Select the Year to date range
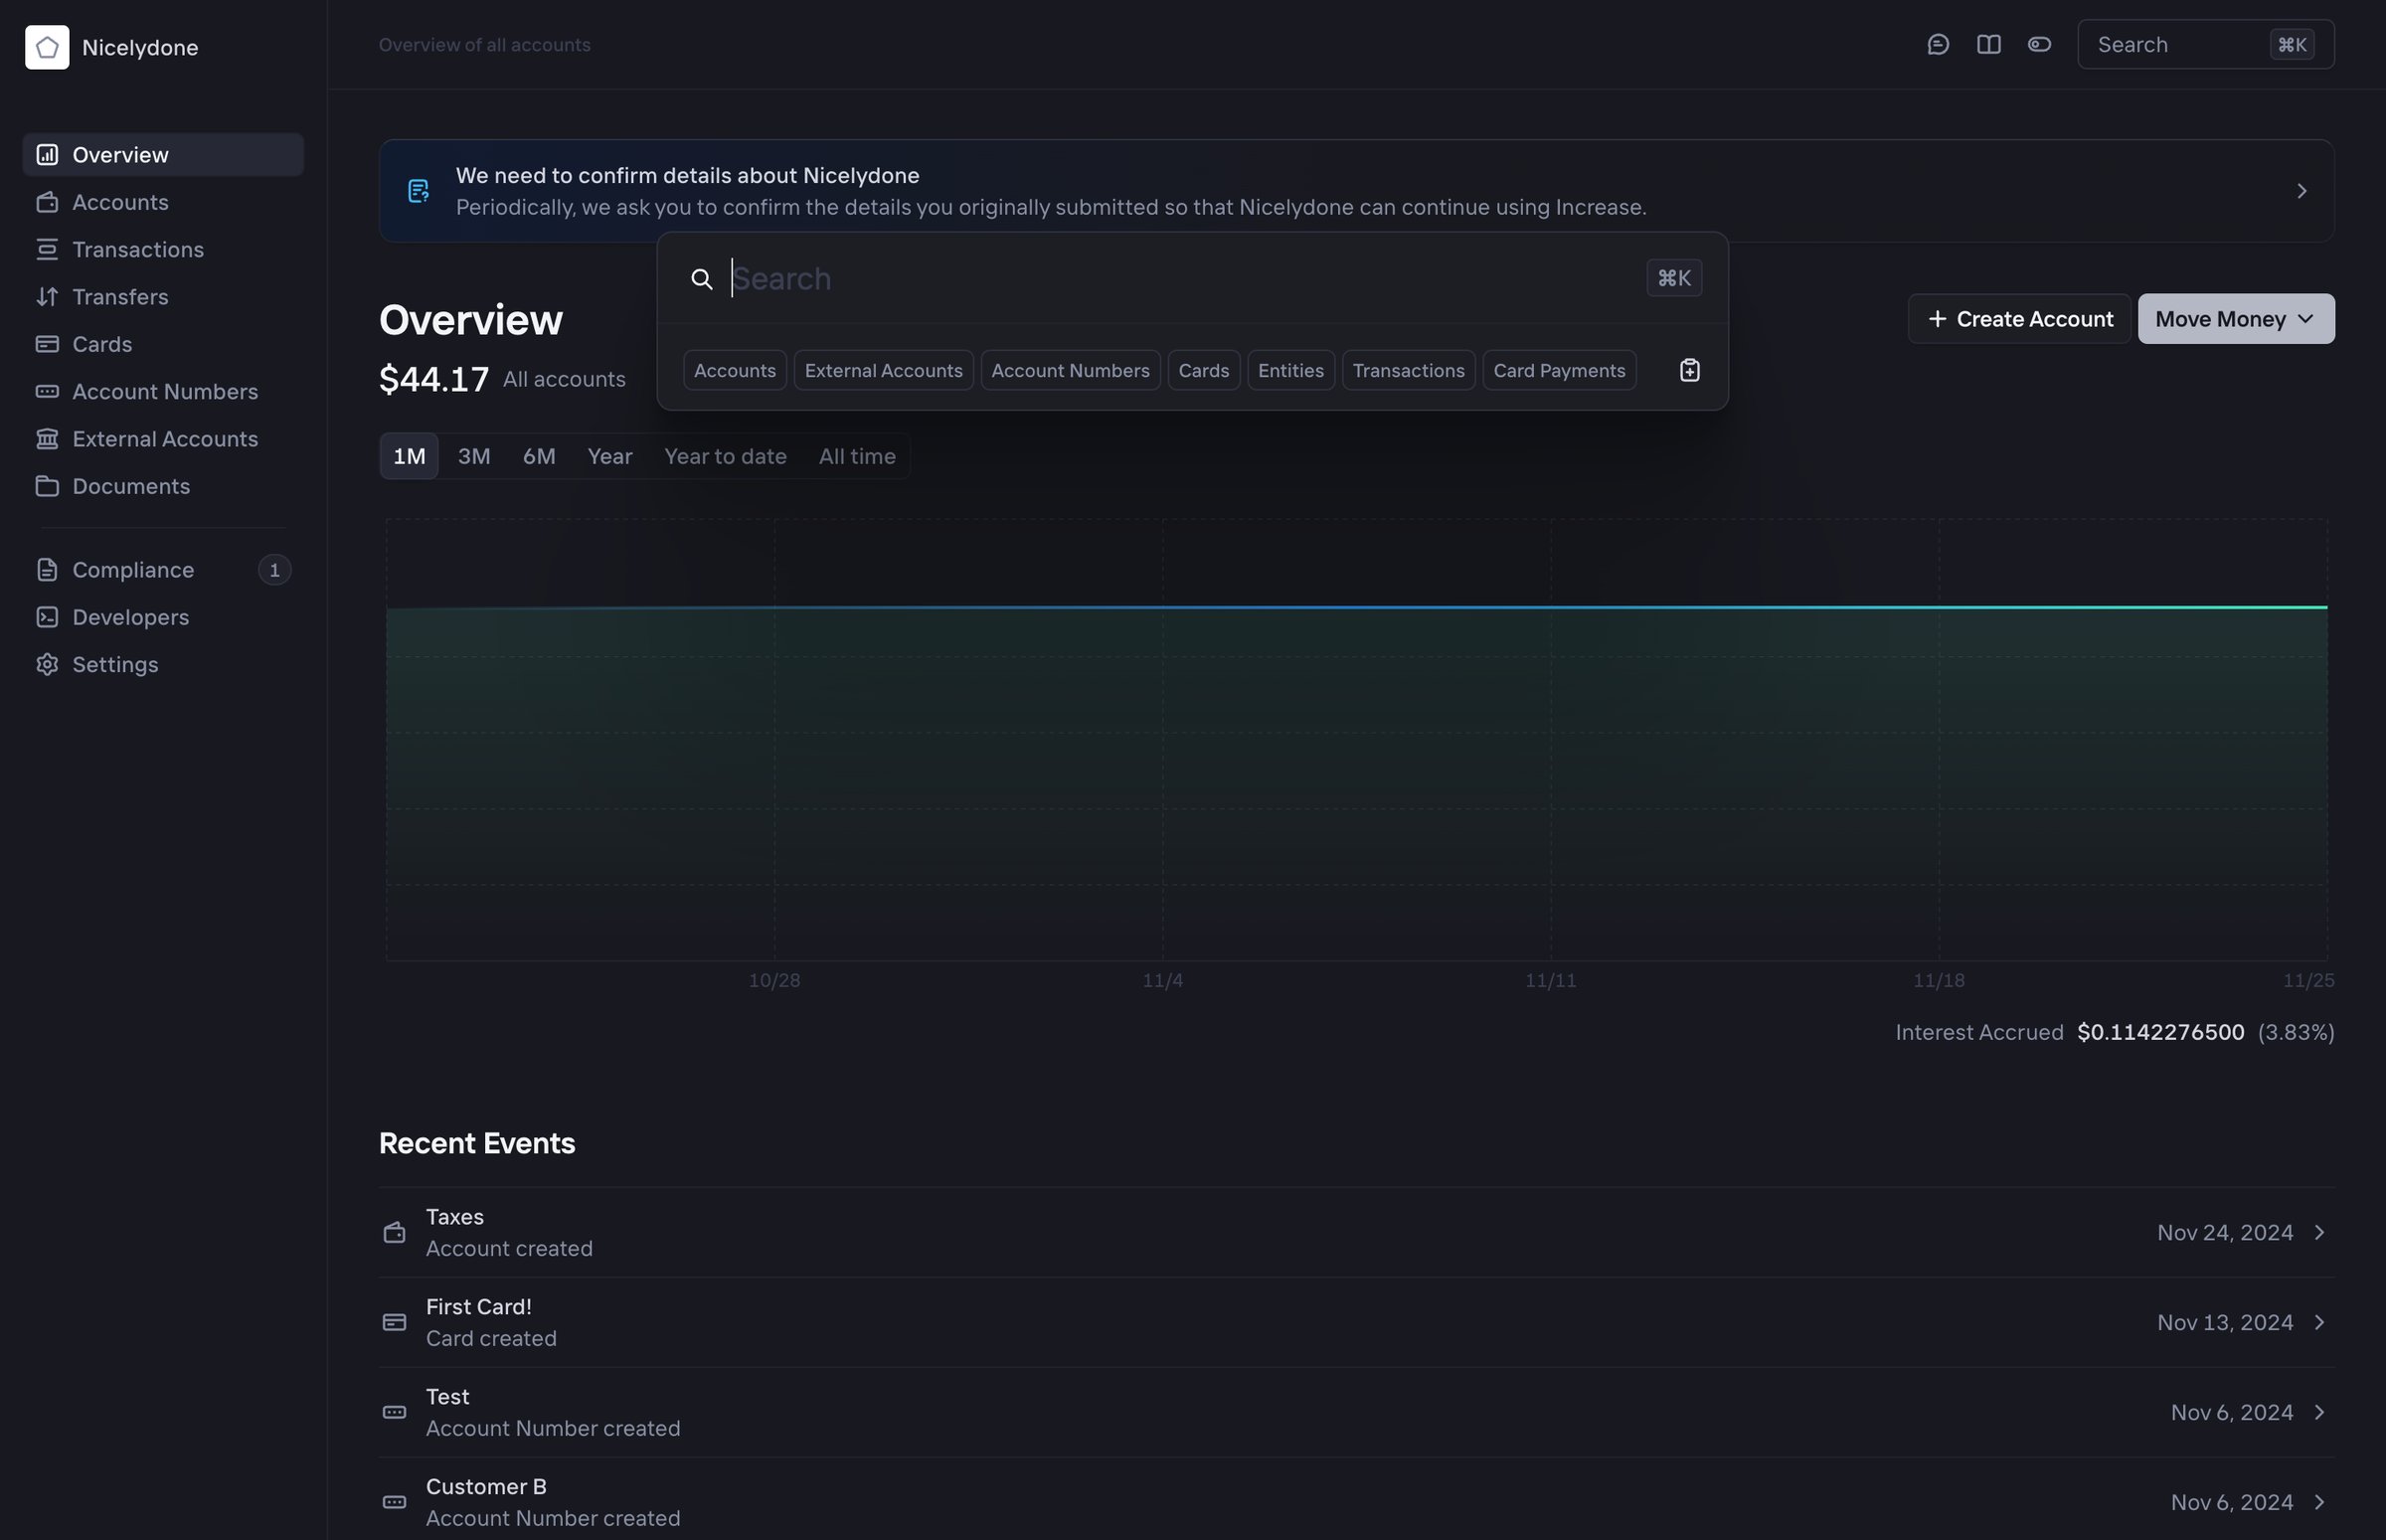 pos(725,456)
